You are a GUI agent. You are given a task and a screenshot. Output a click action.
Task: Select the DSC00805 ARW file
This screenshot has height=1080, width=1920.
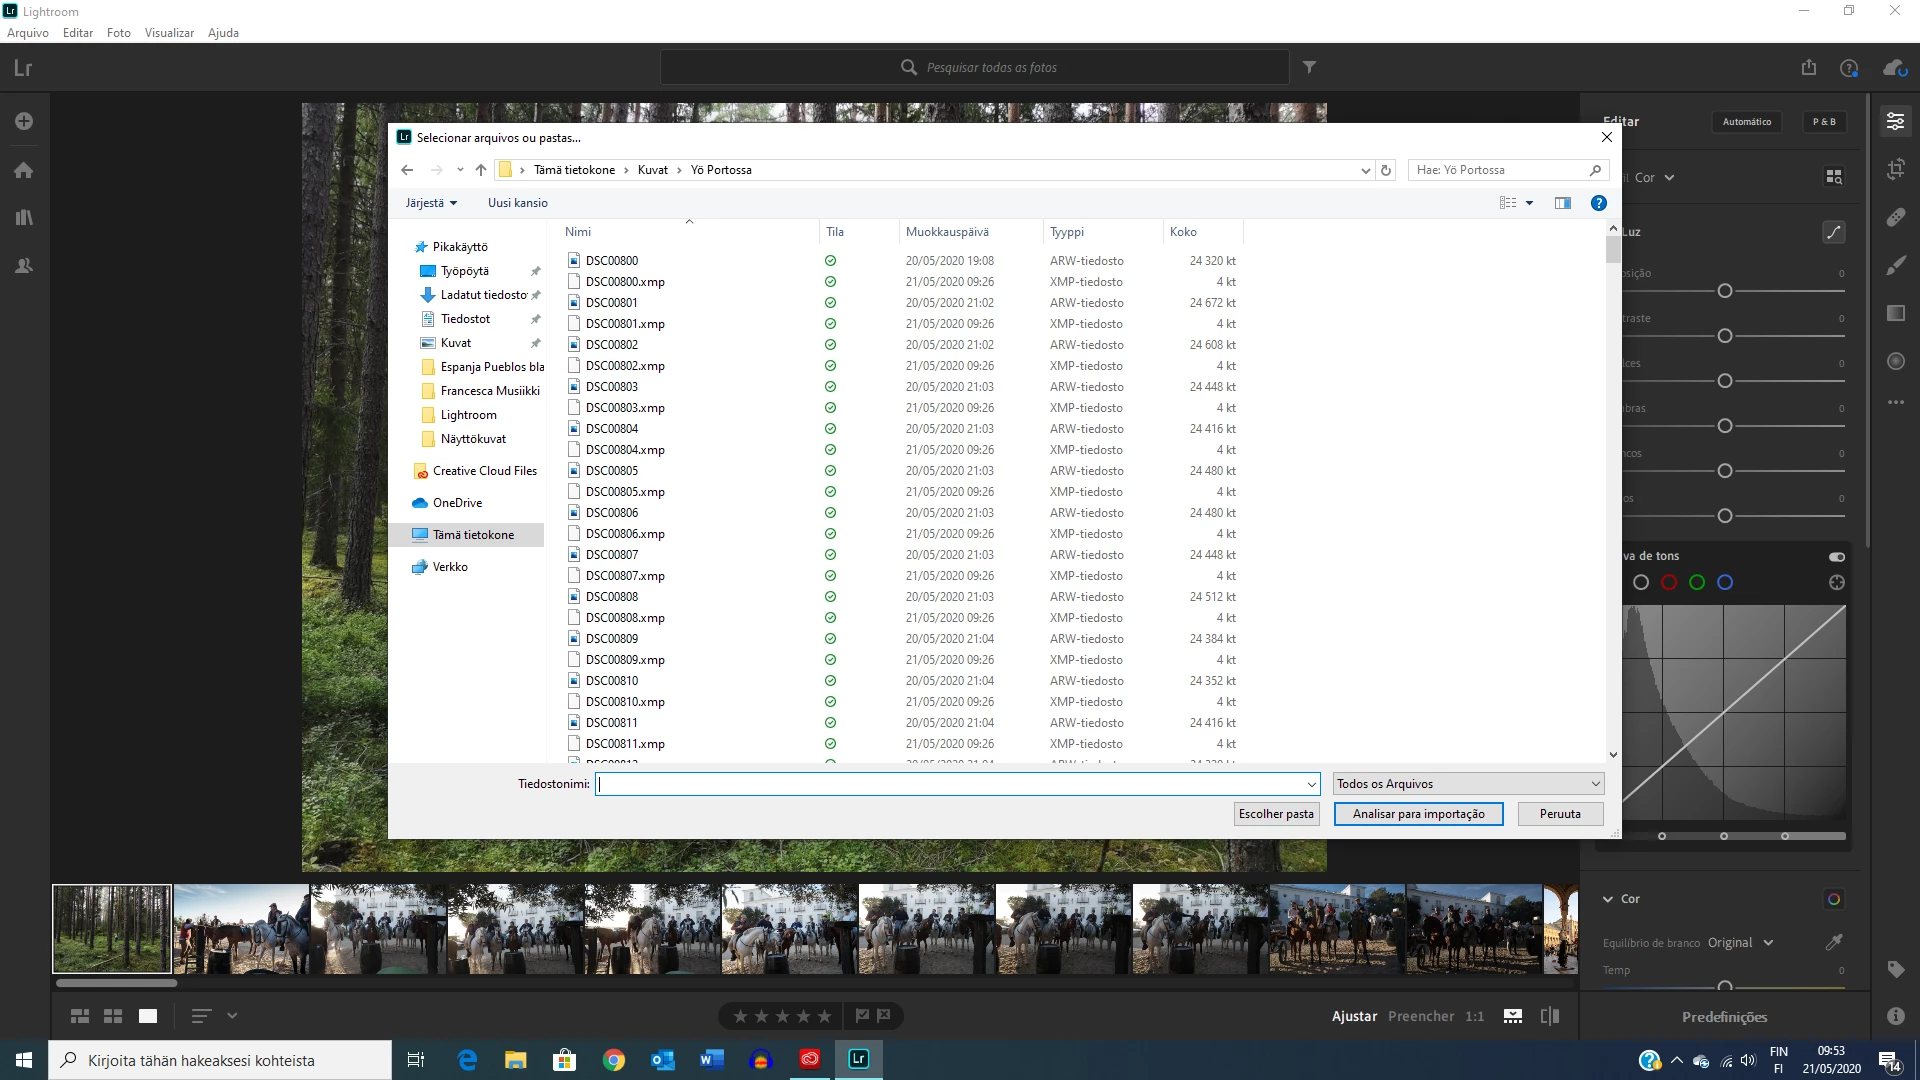click(612, 470)
